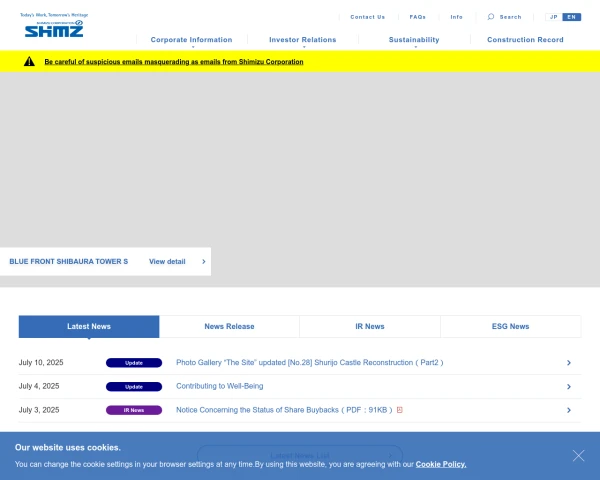
Task: Switch language to JP
Action: click(x=554, y=17)
